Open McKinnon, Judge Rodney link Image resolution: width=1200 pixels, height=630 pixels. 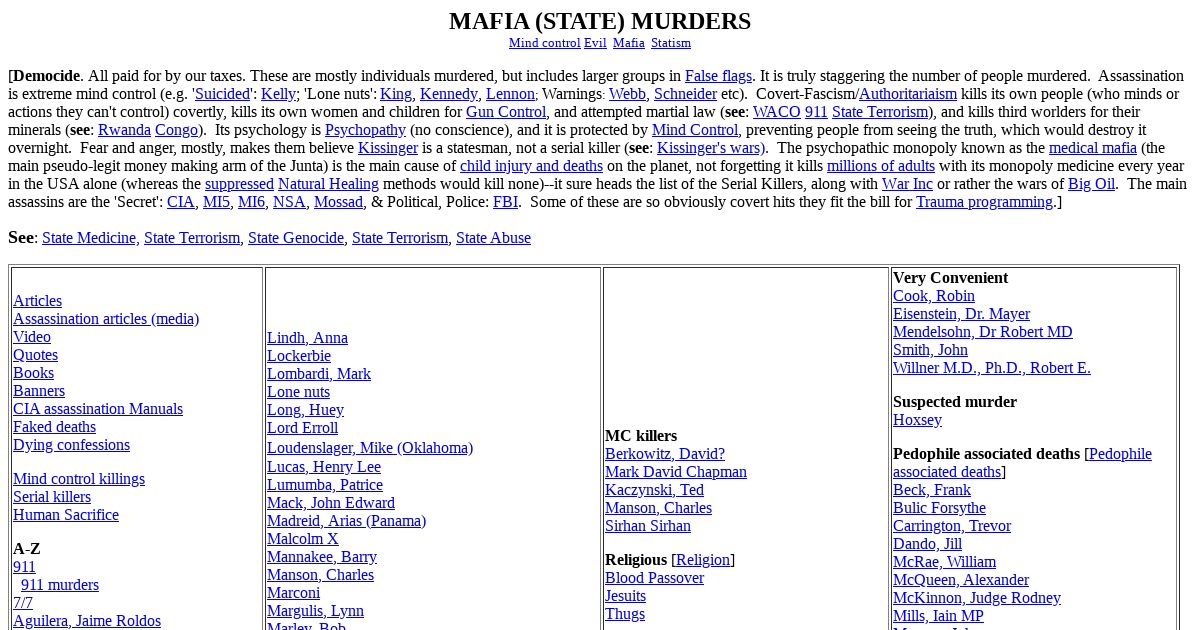[977, 598]
